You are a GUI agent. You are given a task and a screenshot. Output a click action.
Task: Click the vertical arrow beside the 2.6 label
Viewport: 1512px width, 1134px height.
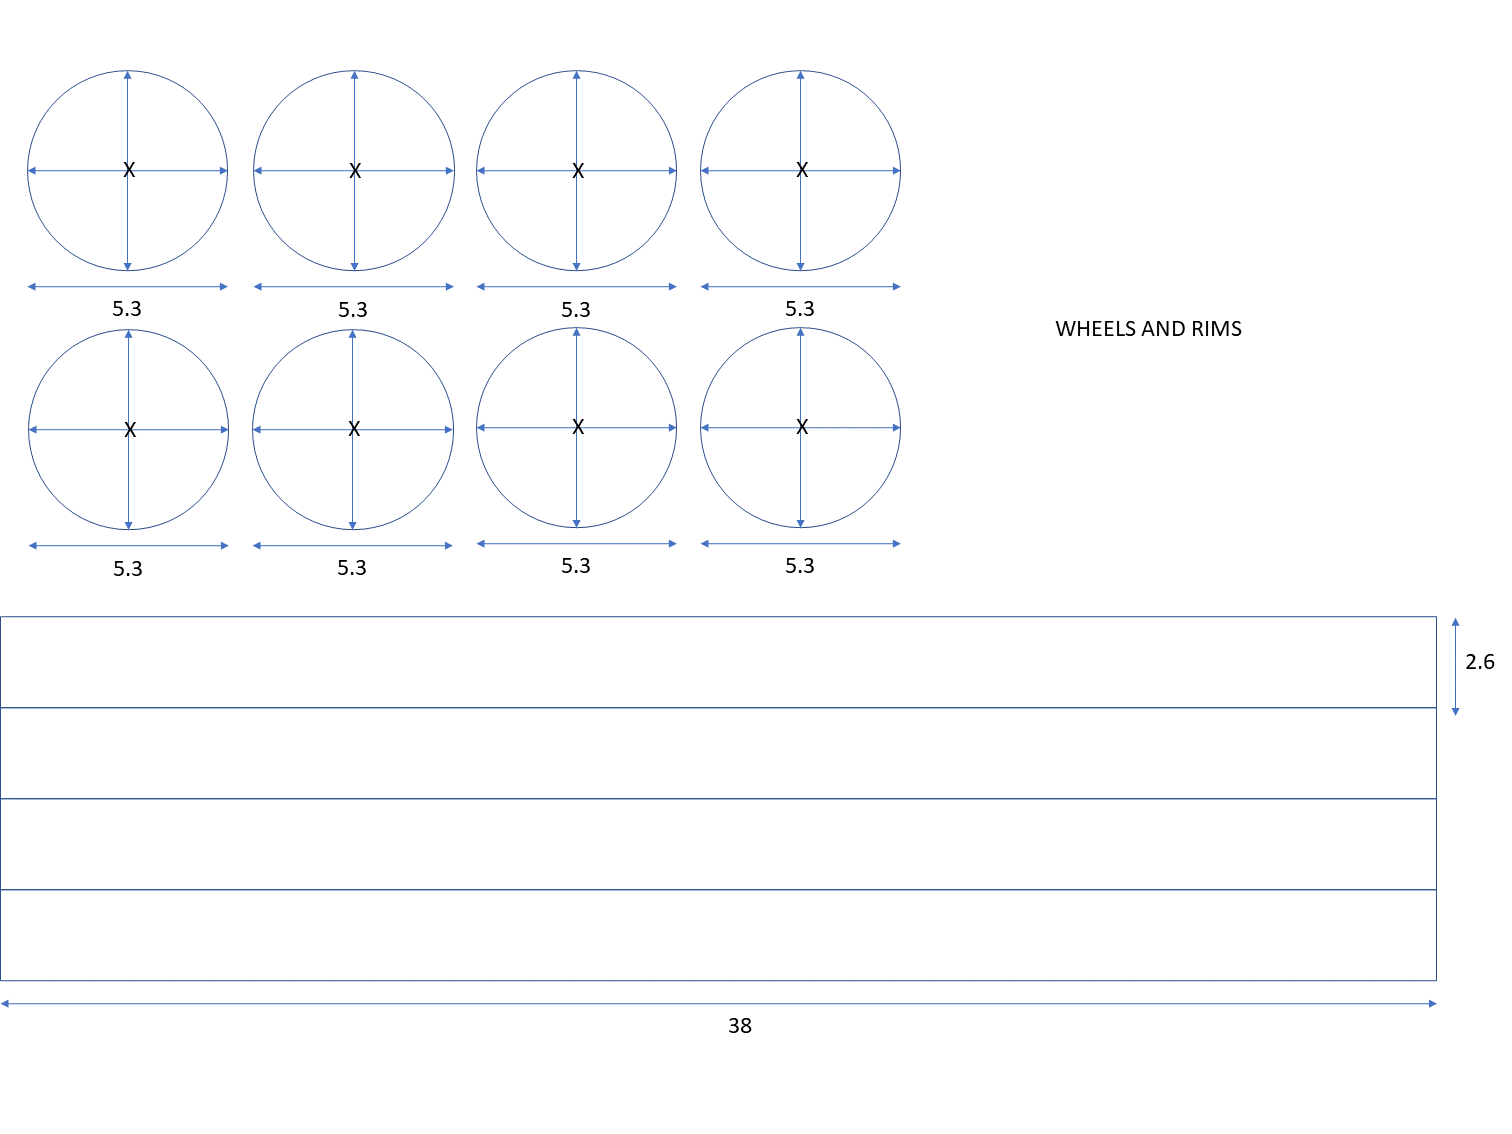click(x=1455, y=665)
